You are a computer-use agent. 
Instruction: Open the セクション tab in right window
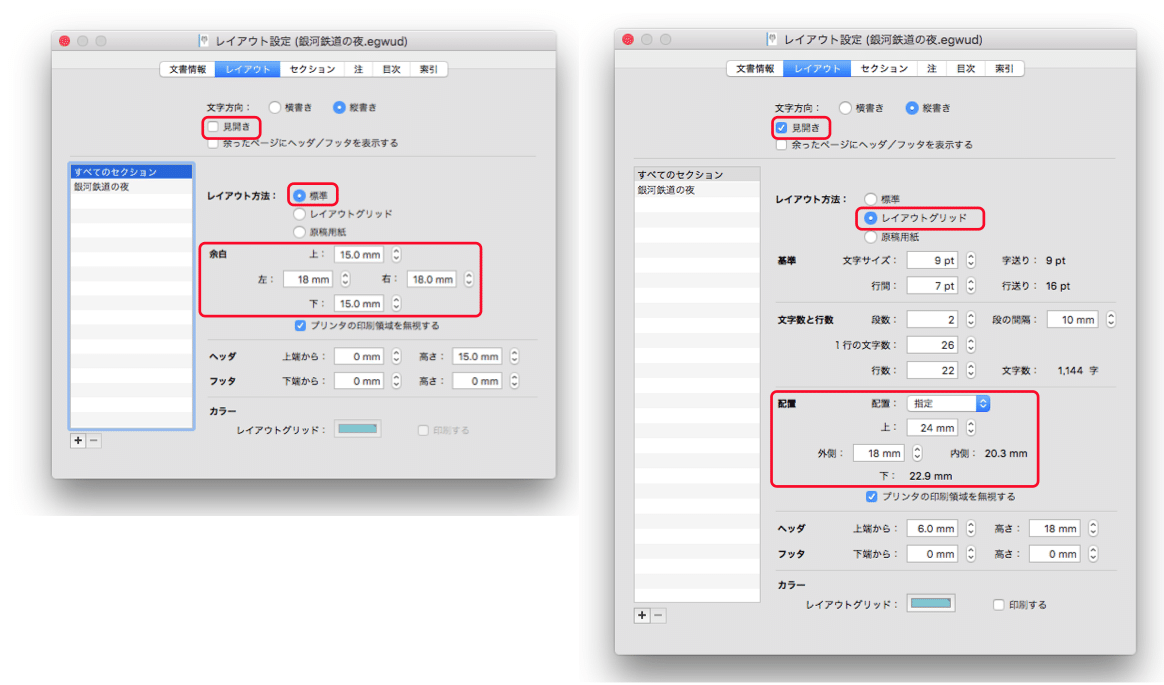pos(883,68)
